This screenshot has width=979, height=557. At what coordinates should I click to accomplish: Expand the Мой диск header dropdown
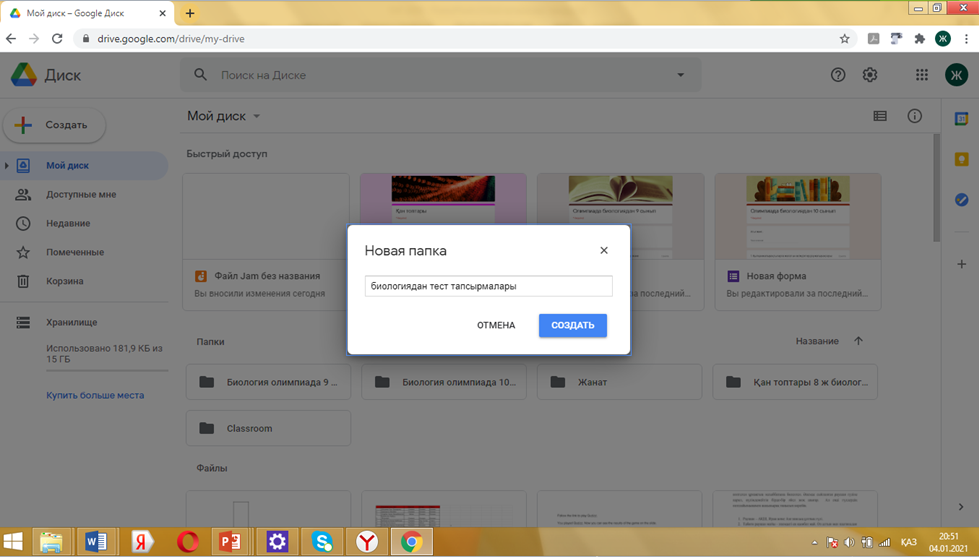(256, 116)
